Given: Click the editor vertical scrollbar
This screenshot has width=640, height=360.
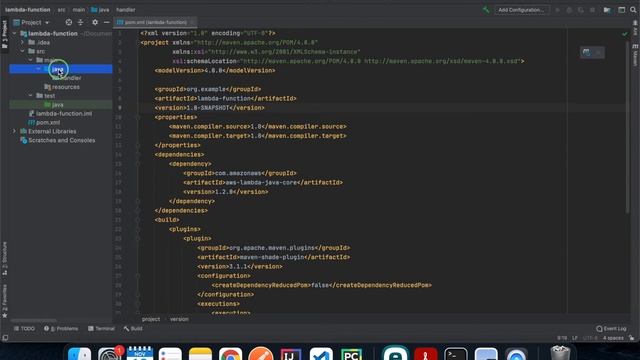Looking at the screenshot, I should [x=628, y=127].
